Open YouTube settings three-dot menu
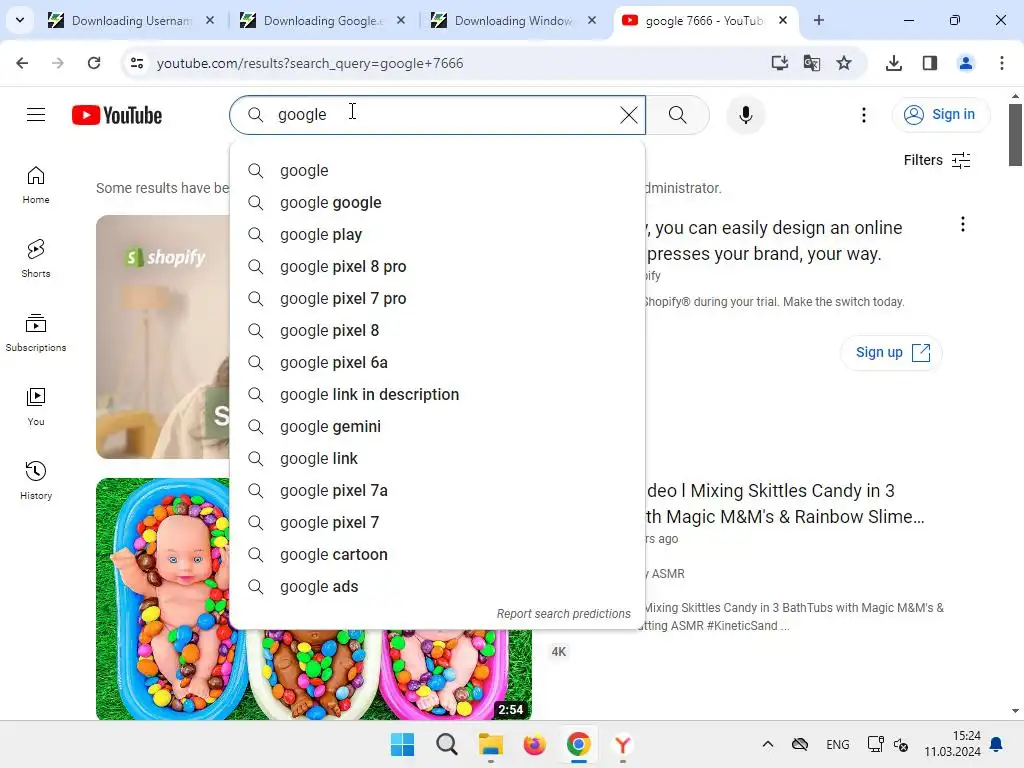1024x768 pixels. point(863,115)
